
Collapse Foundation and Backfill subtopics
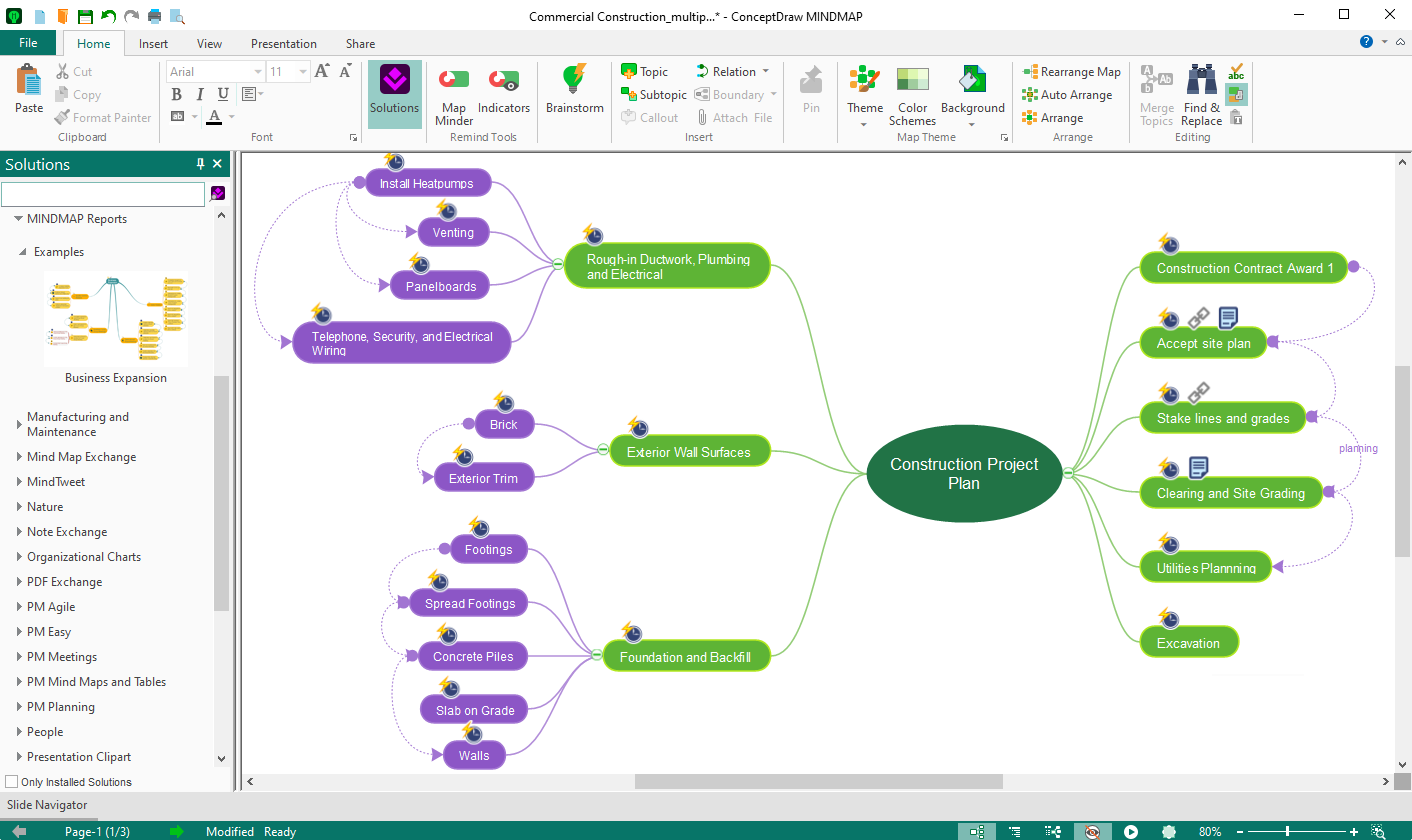pos(597,654)
